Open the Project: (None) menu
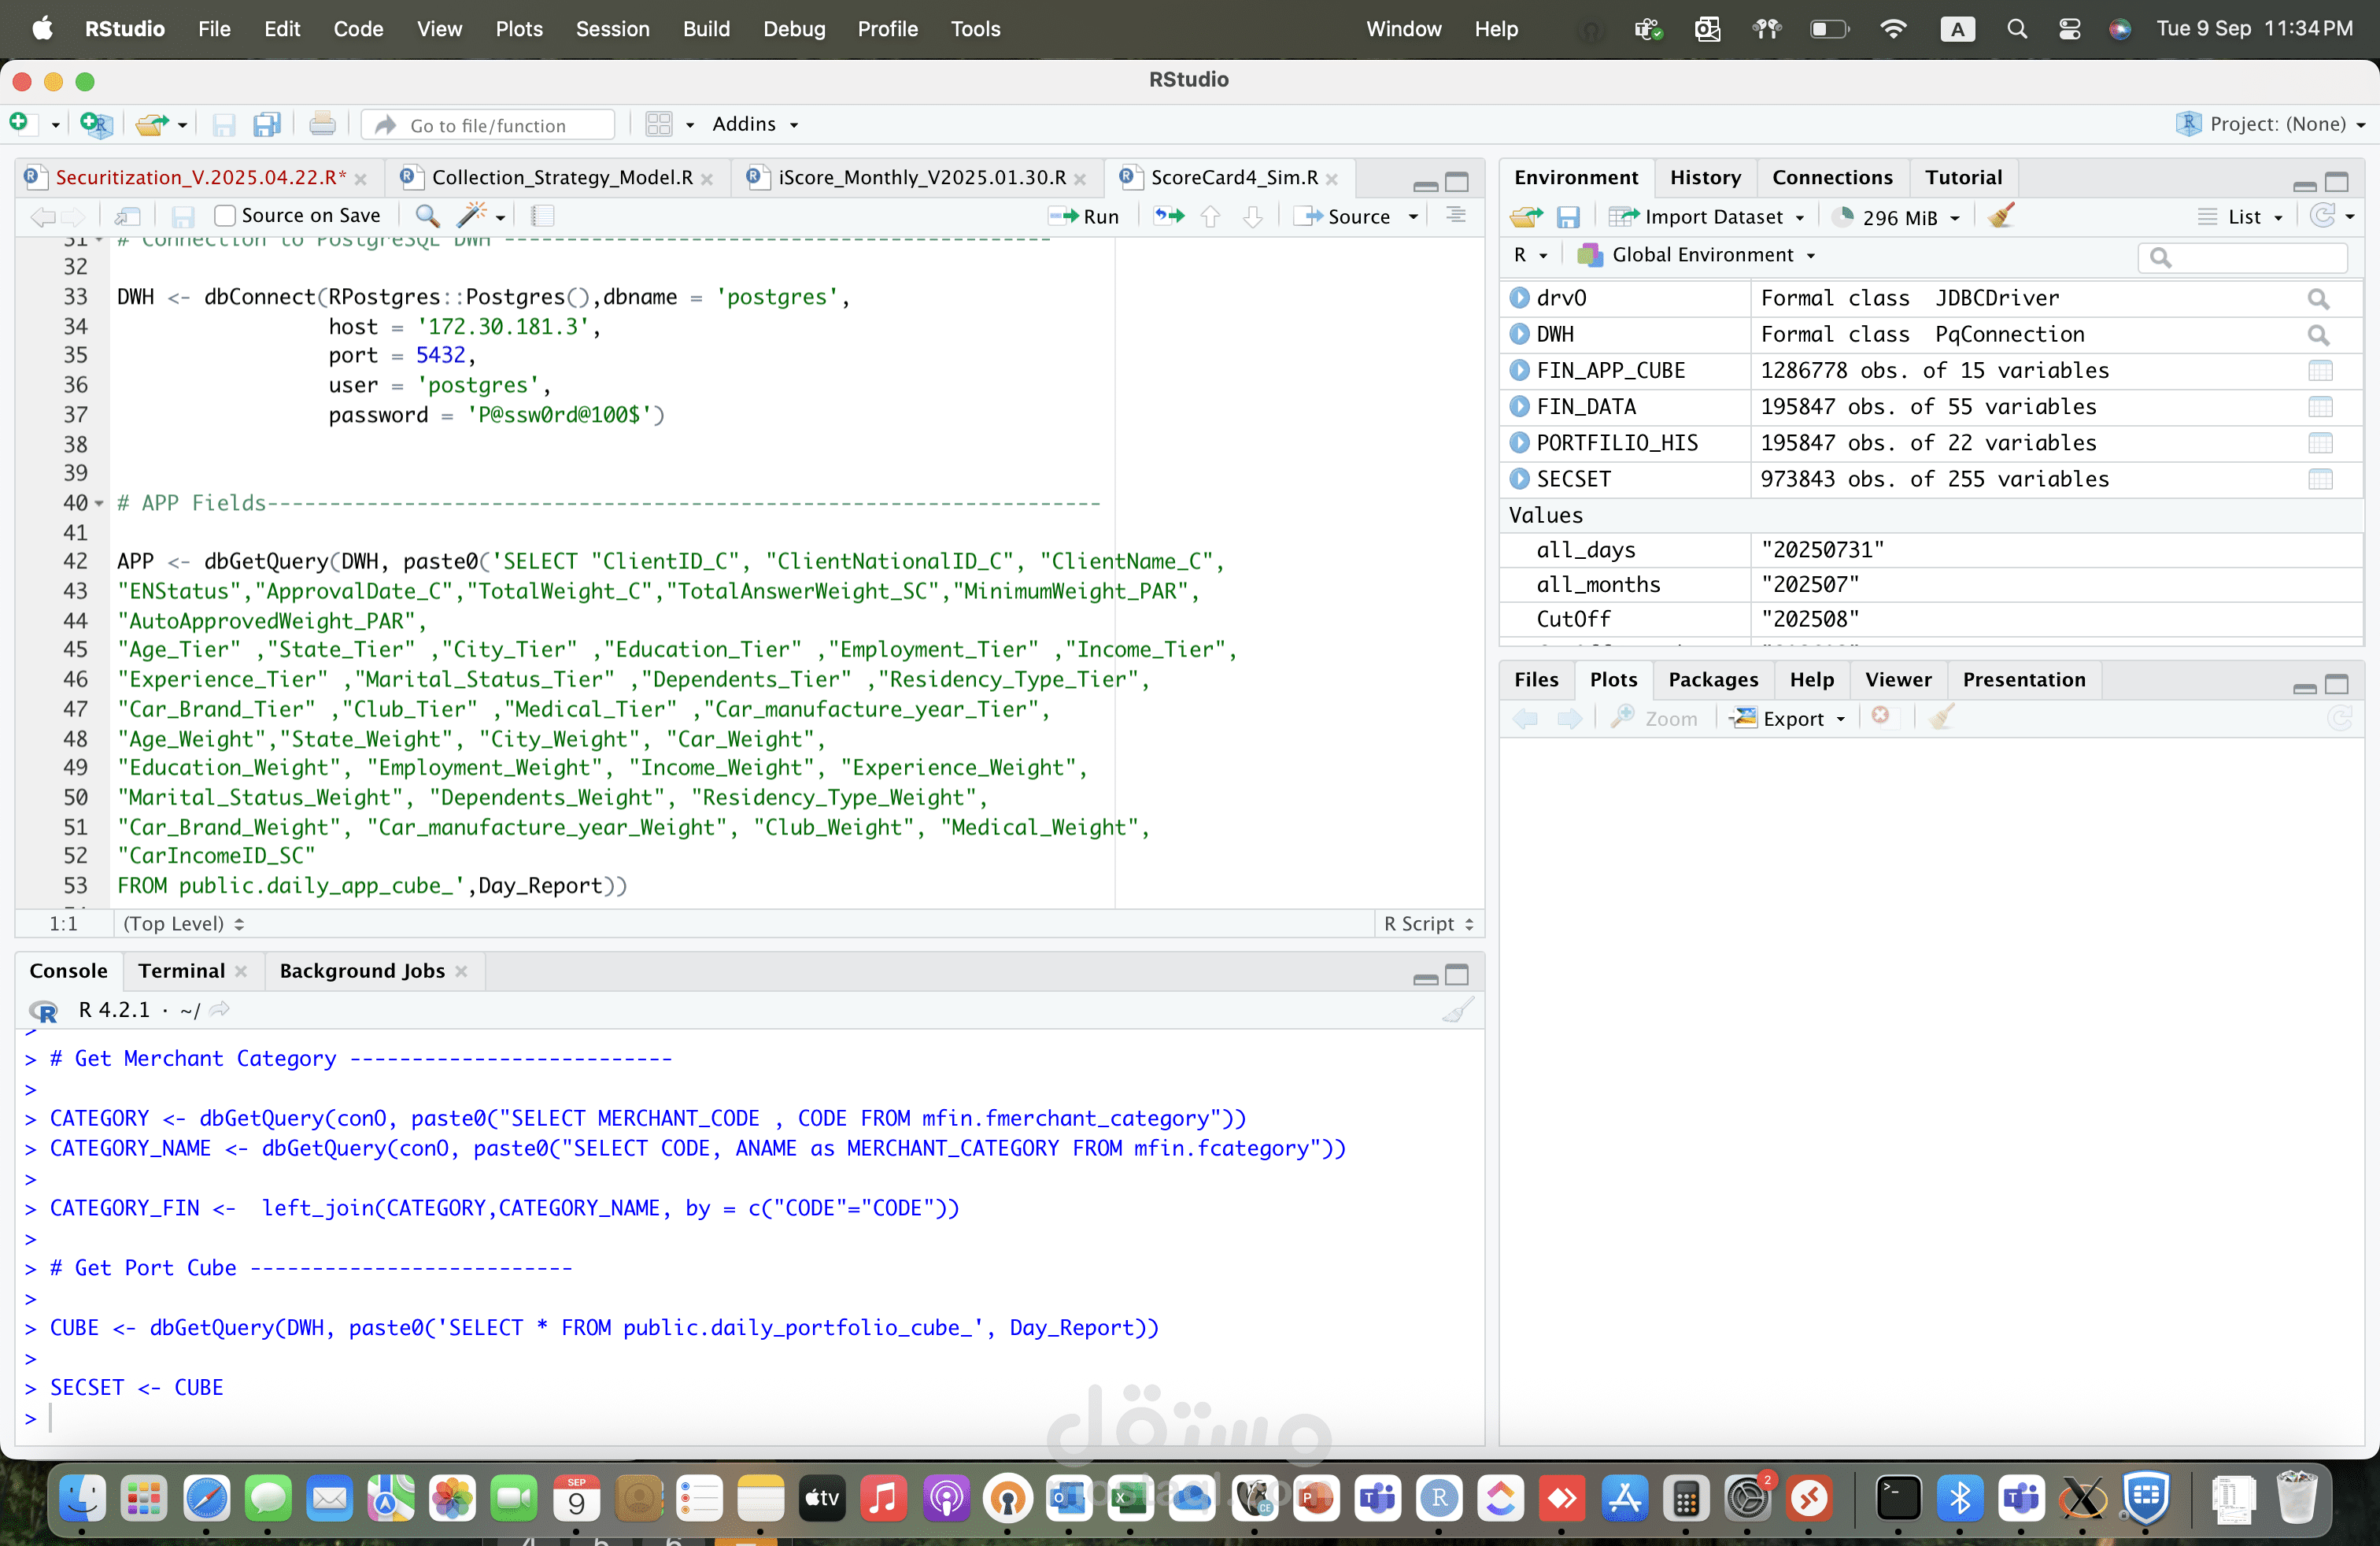2380x1546 pixels. tap(2271, 124)
